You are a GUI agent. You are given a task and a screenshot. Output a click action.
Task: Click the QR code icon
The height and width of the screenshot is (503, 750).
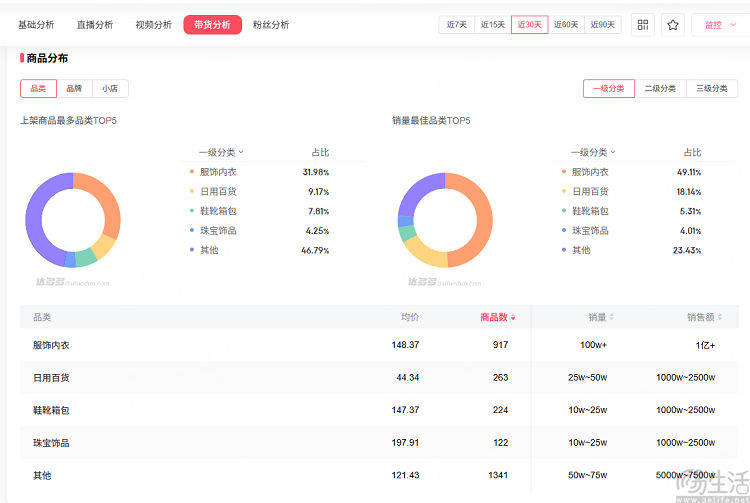[x=643, y=25]
